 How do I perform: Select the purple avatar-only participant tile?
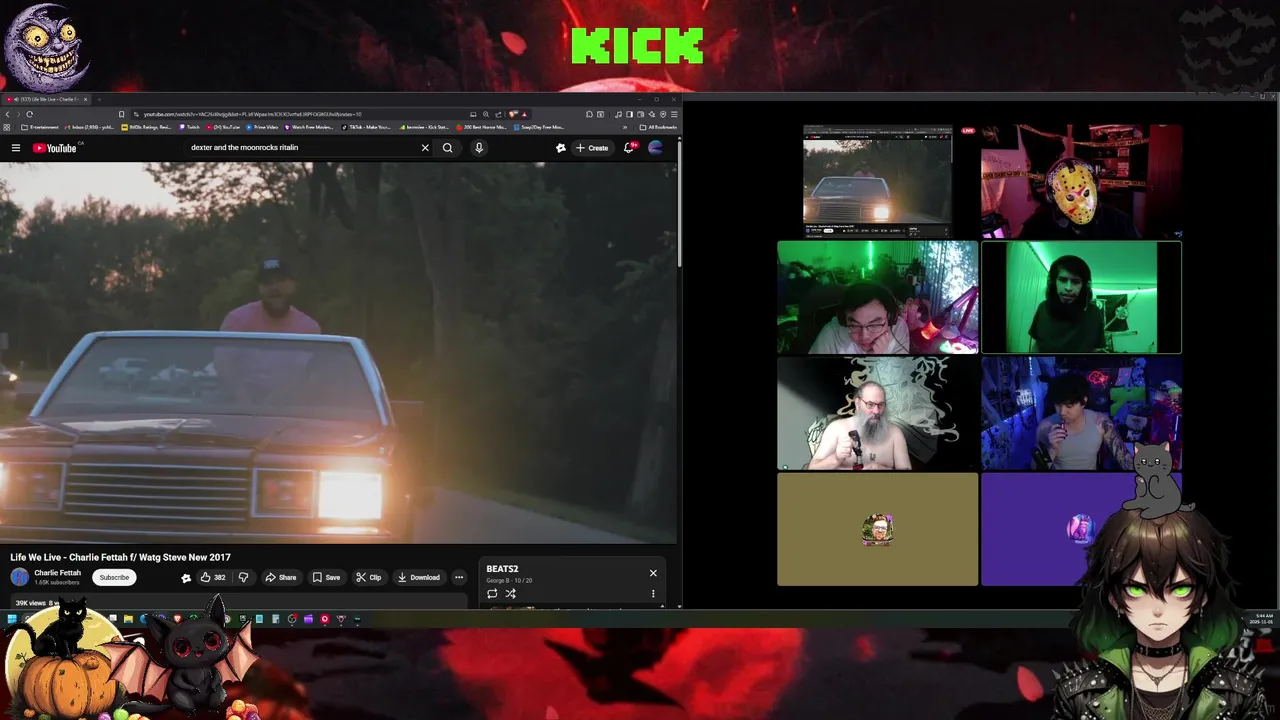tap(1081, 529)
